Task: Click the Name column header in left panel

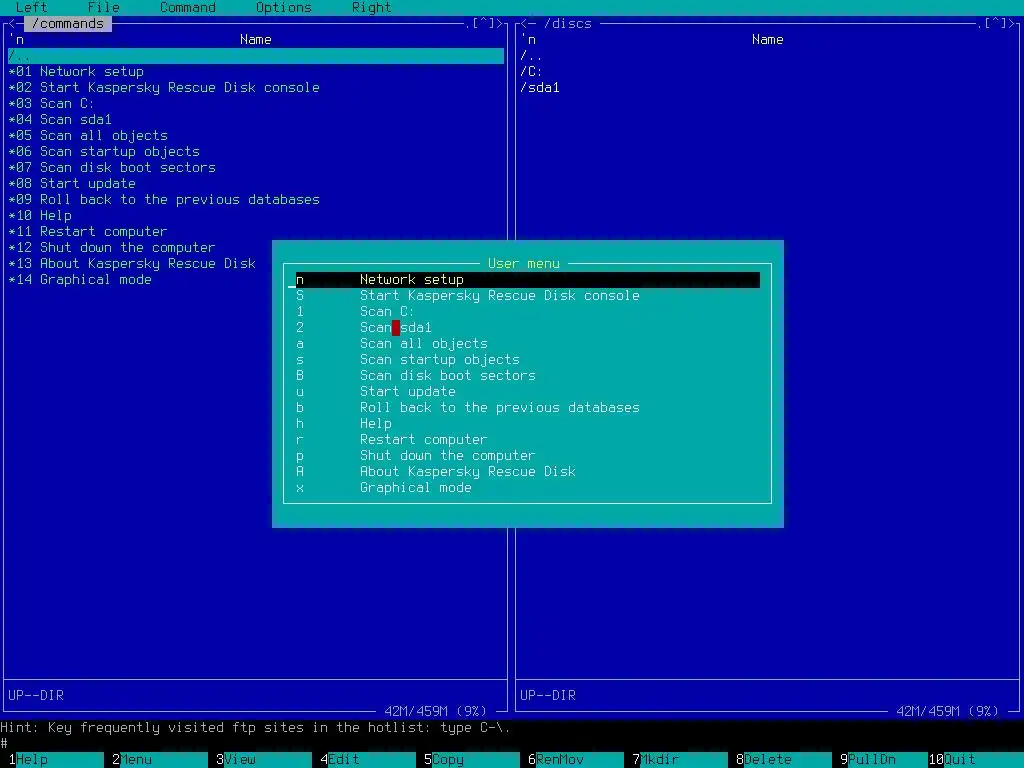Action: point(255,40)
